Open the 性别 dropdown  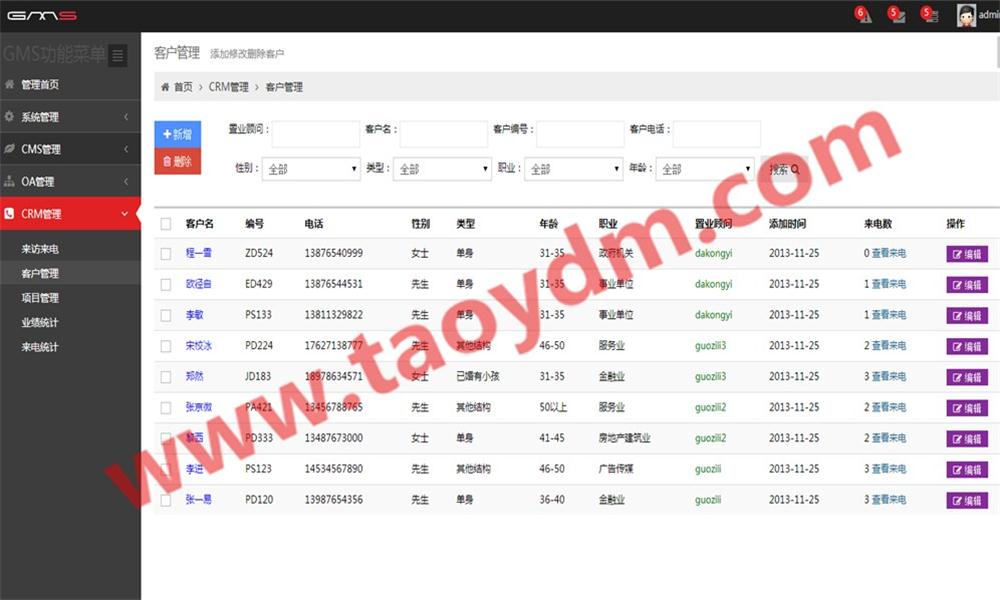311,169
